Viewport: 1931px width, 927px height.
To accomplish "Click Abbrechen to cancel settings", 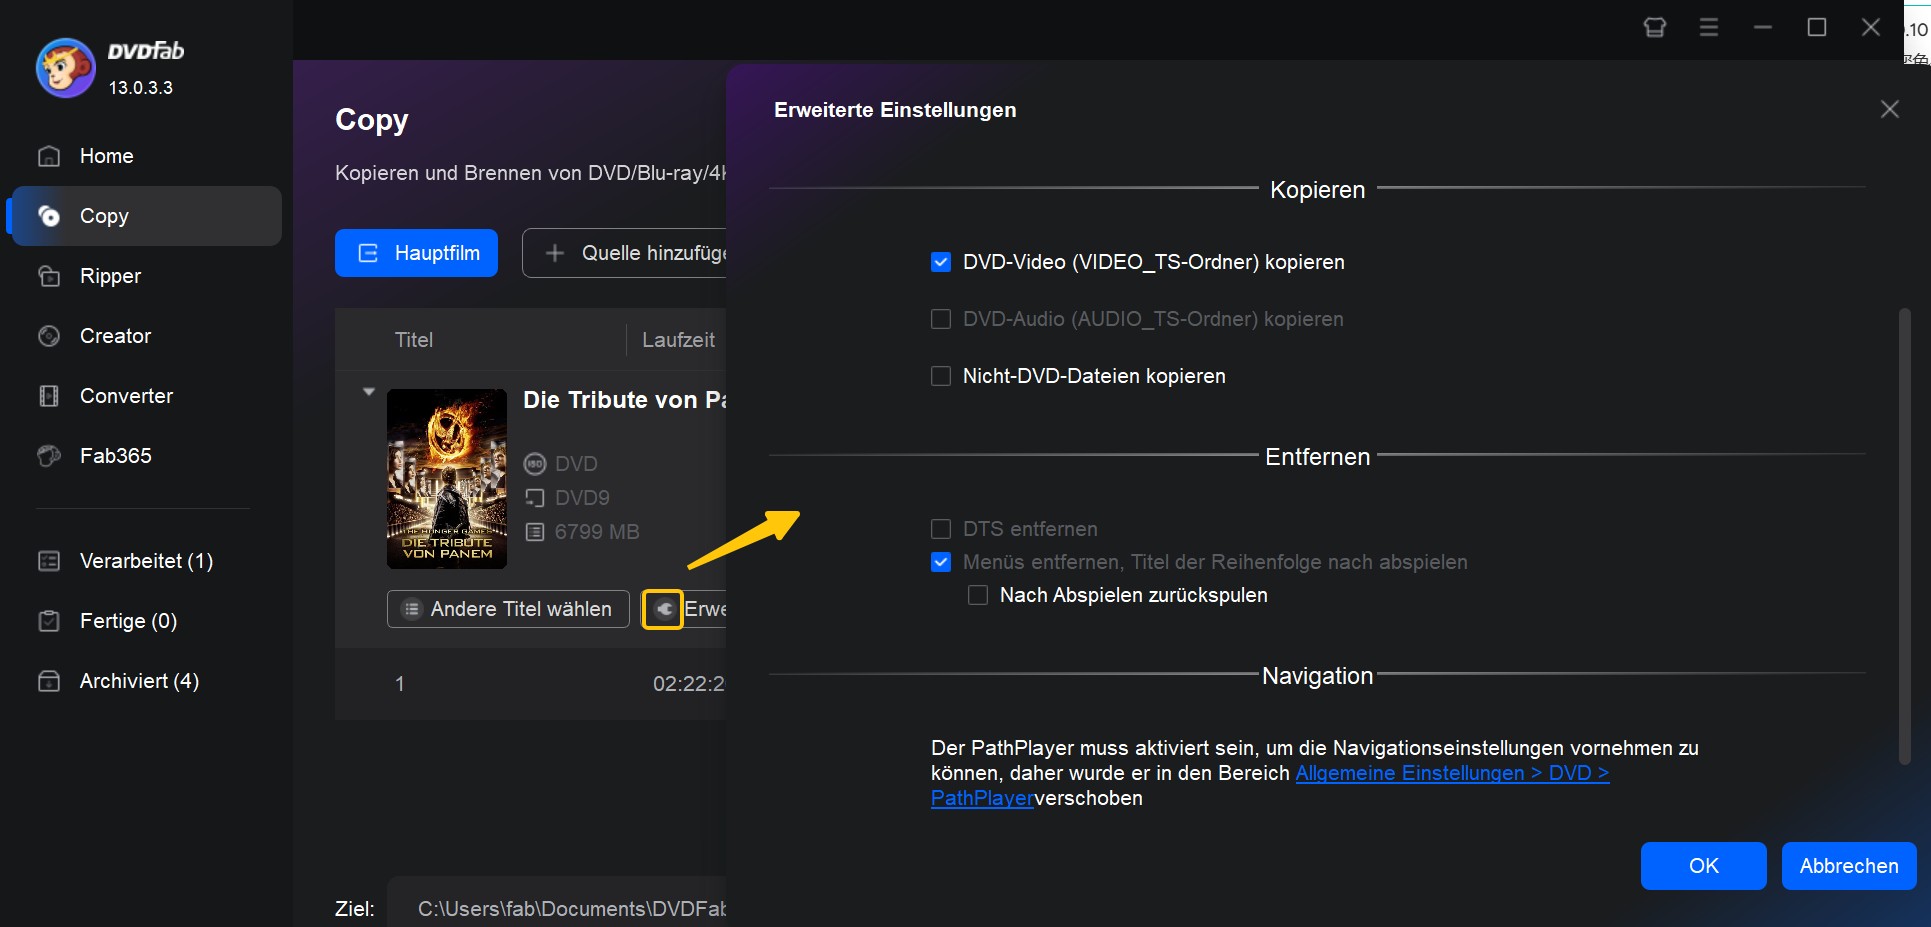I will (1849, 866).
